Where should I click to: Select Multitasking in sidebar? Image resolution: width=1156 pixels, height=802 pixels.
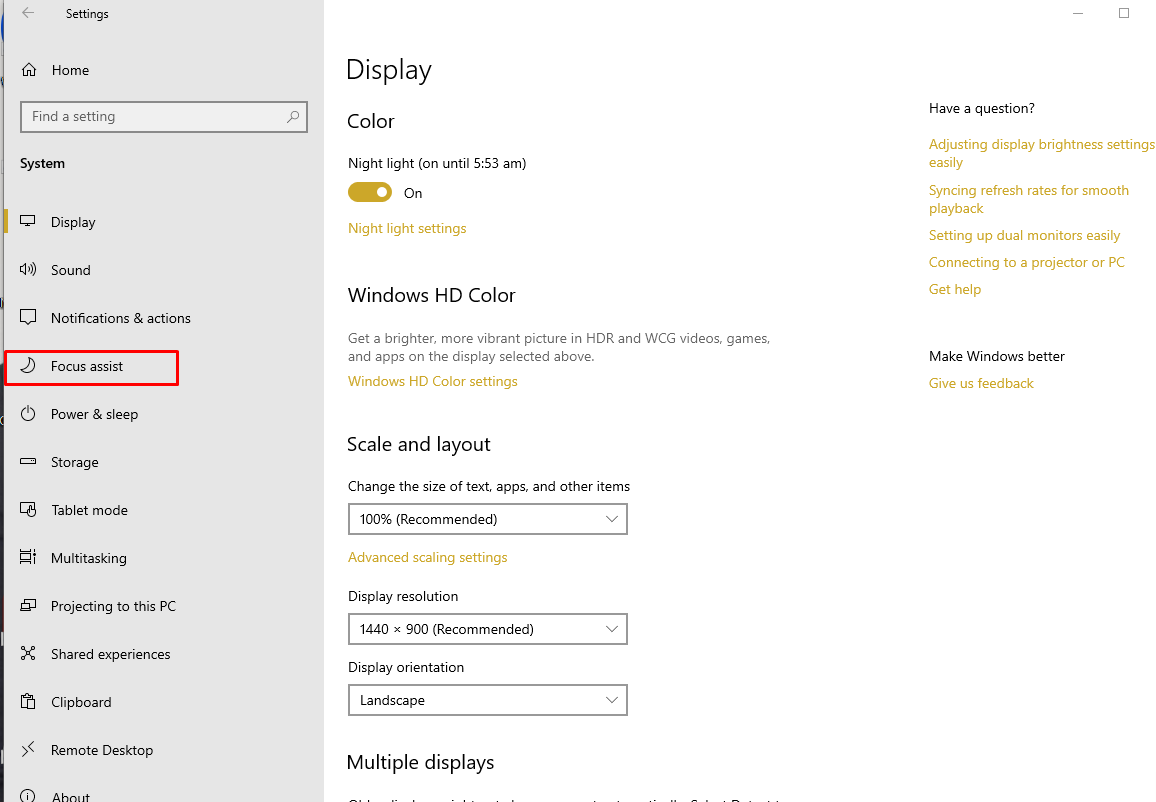click(x=88, y=558)
